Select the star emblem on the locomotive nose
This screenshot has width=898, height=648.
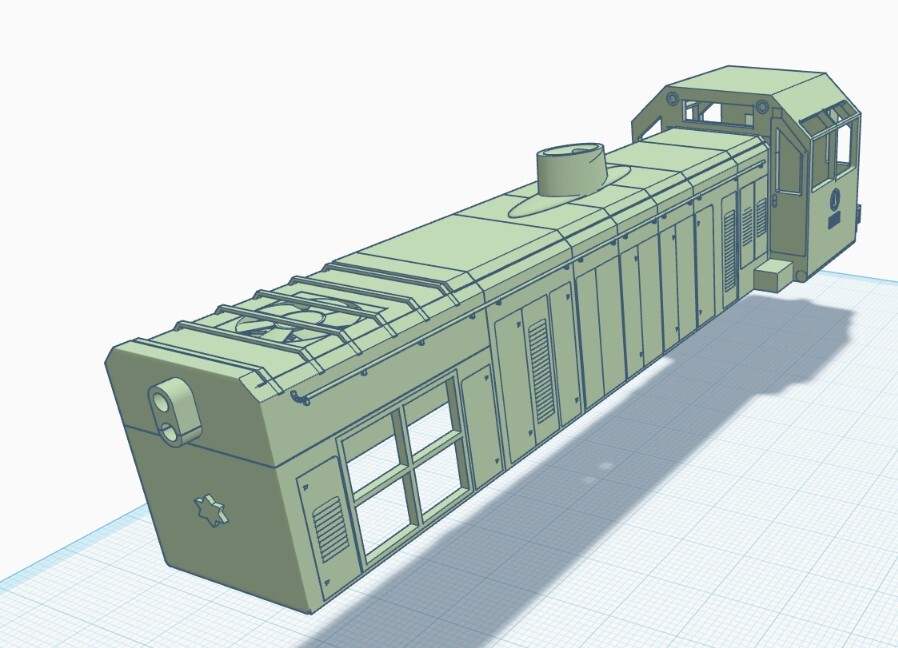click(211, 510)
